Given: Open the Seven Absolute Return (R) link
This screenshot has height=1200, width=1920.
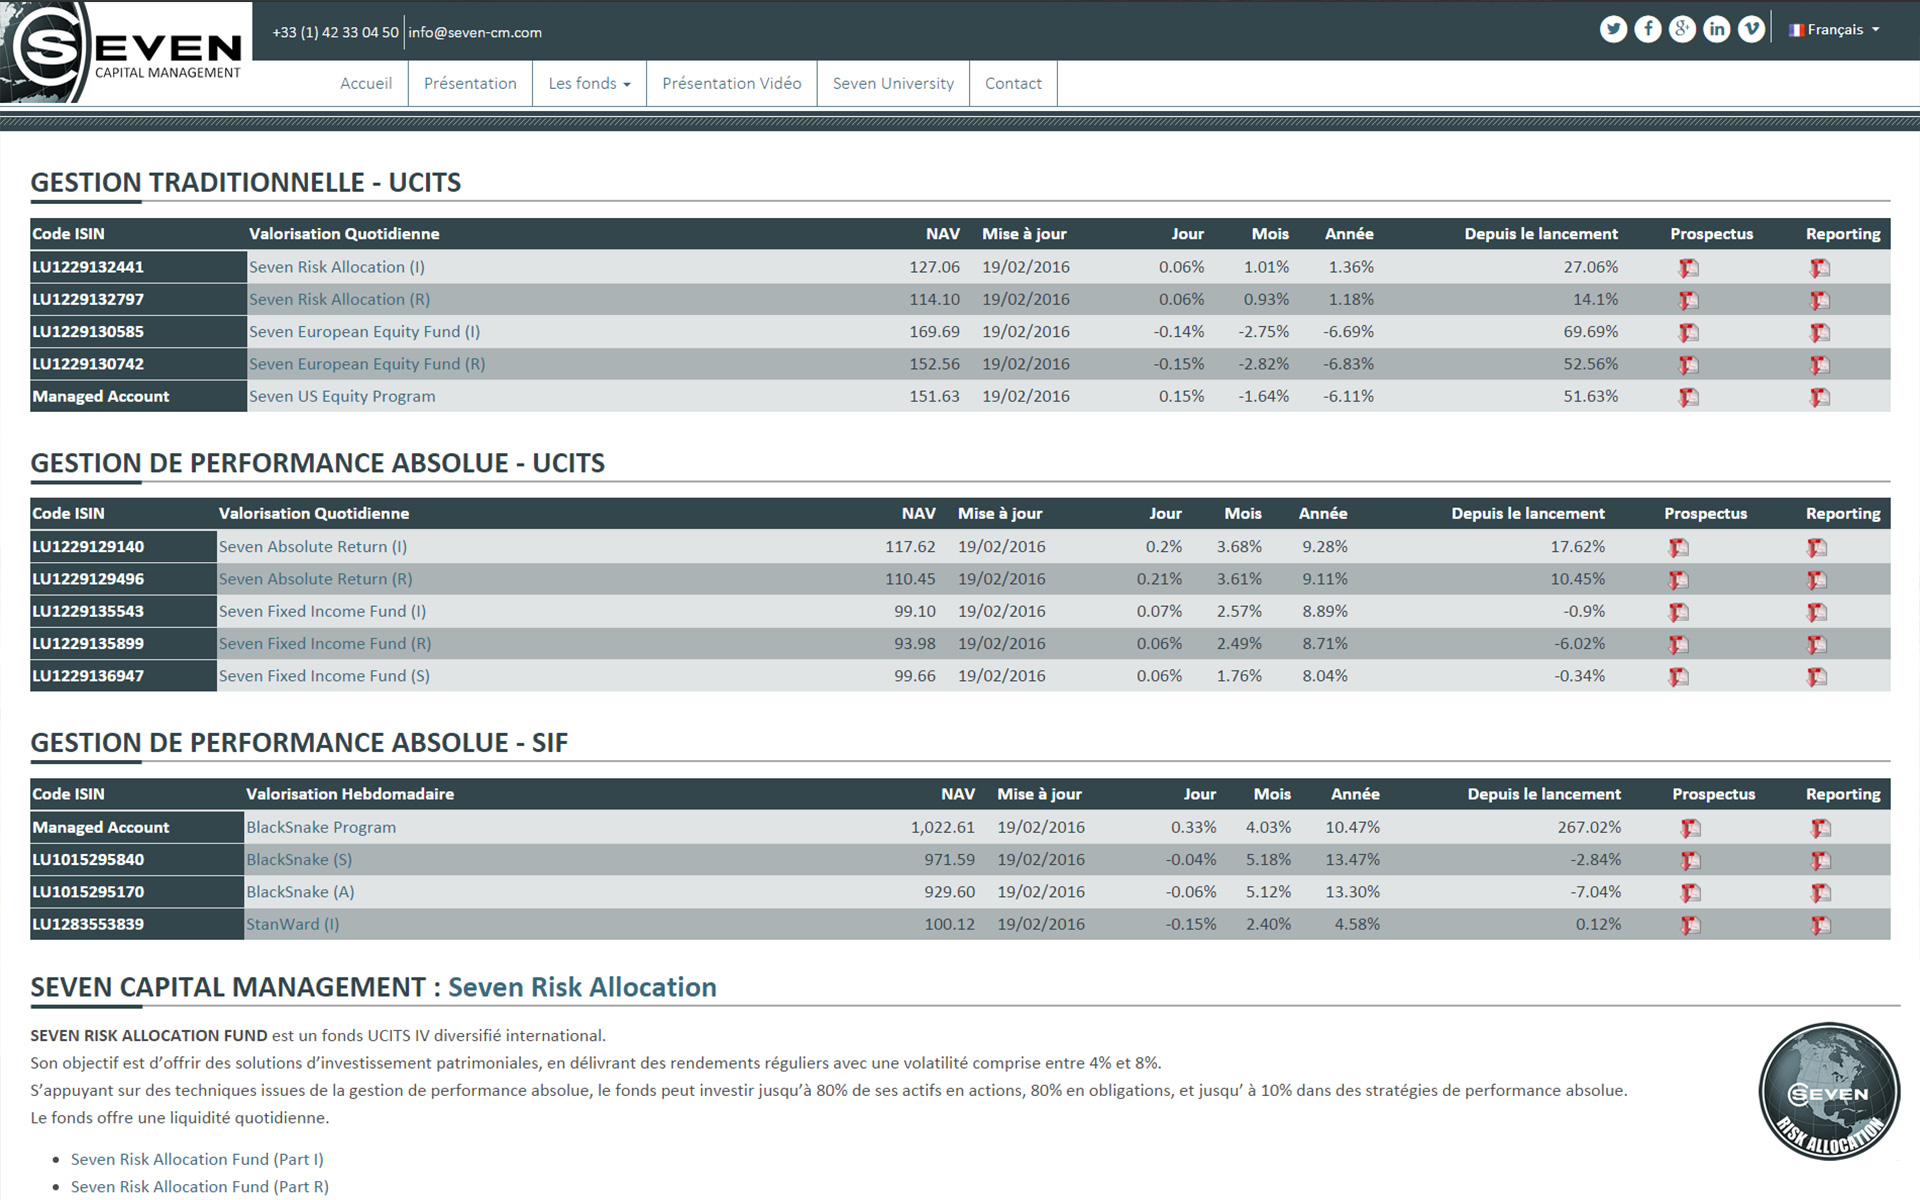Looking at the screenshot, I should [x=316, y=579].
